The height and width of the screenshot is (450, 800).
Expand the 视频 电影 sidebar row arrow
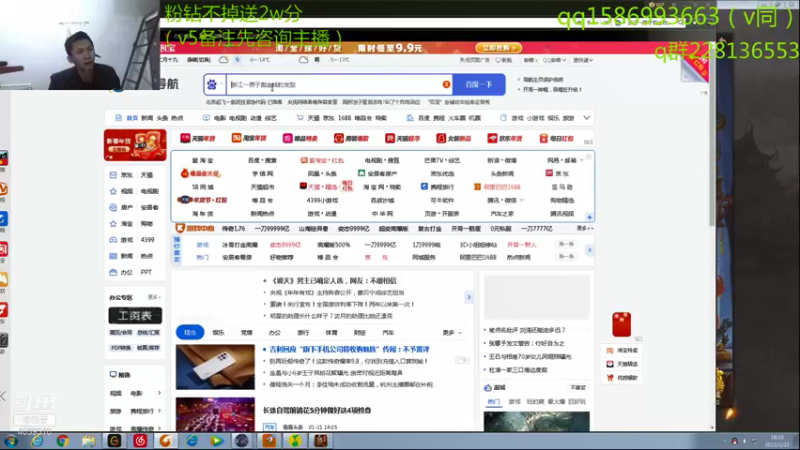tap(159, 393)
